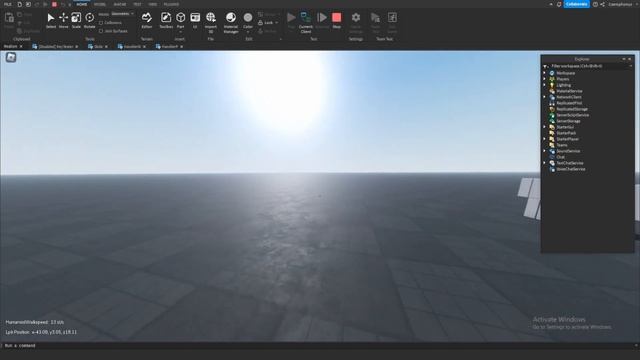Stop the playtest with the red Stop button
The width and height of the screenshot is (640, 360).
pos(336,20)
